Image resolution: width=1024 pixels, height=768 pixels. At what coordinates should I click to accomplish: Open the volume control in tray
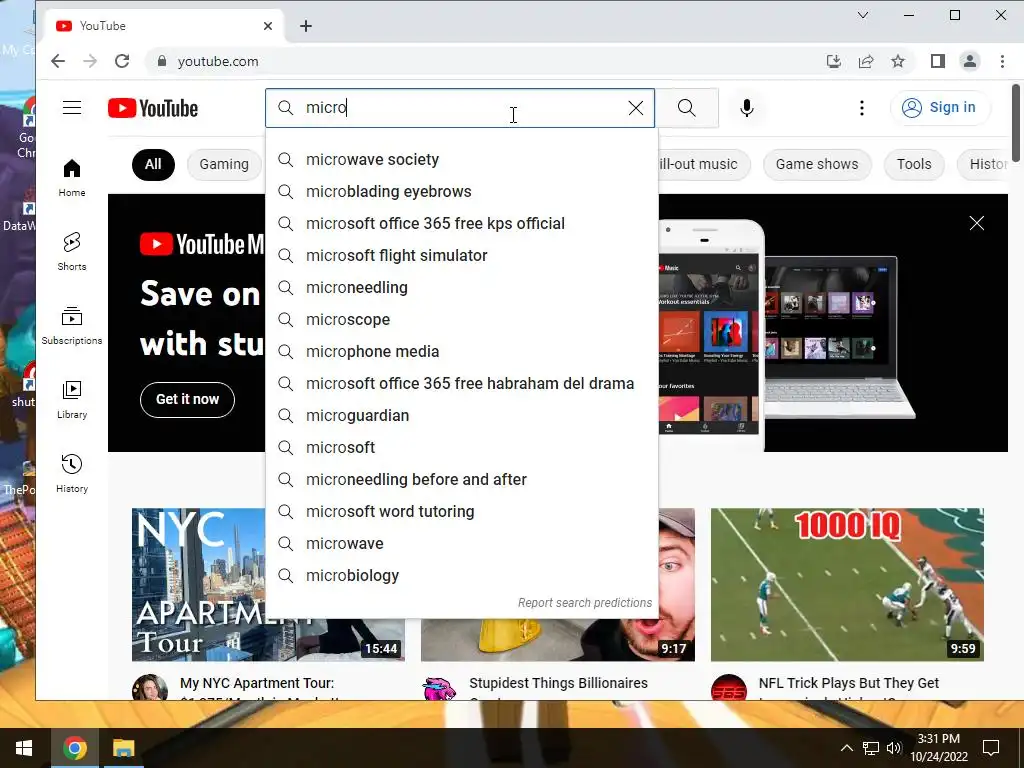click(894, 748)
